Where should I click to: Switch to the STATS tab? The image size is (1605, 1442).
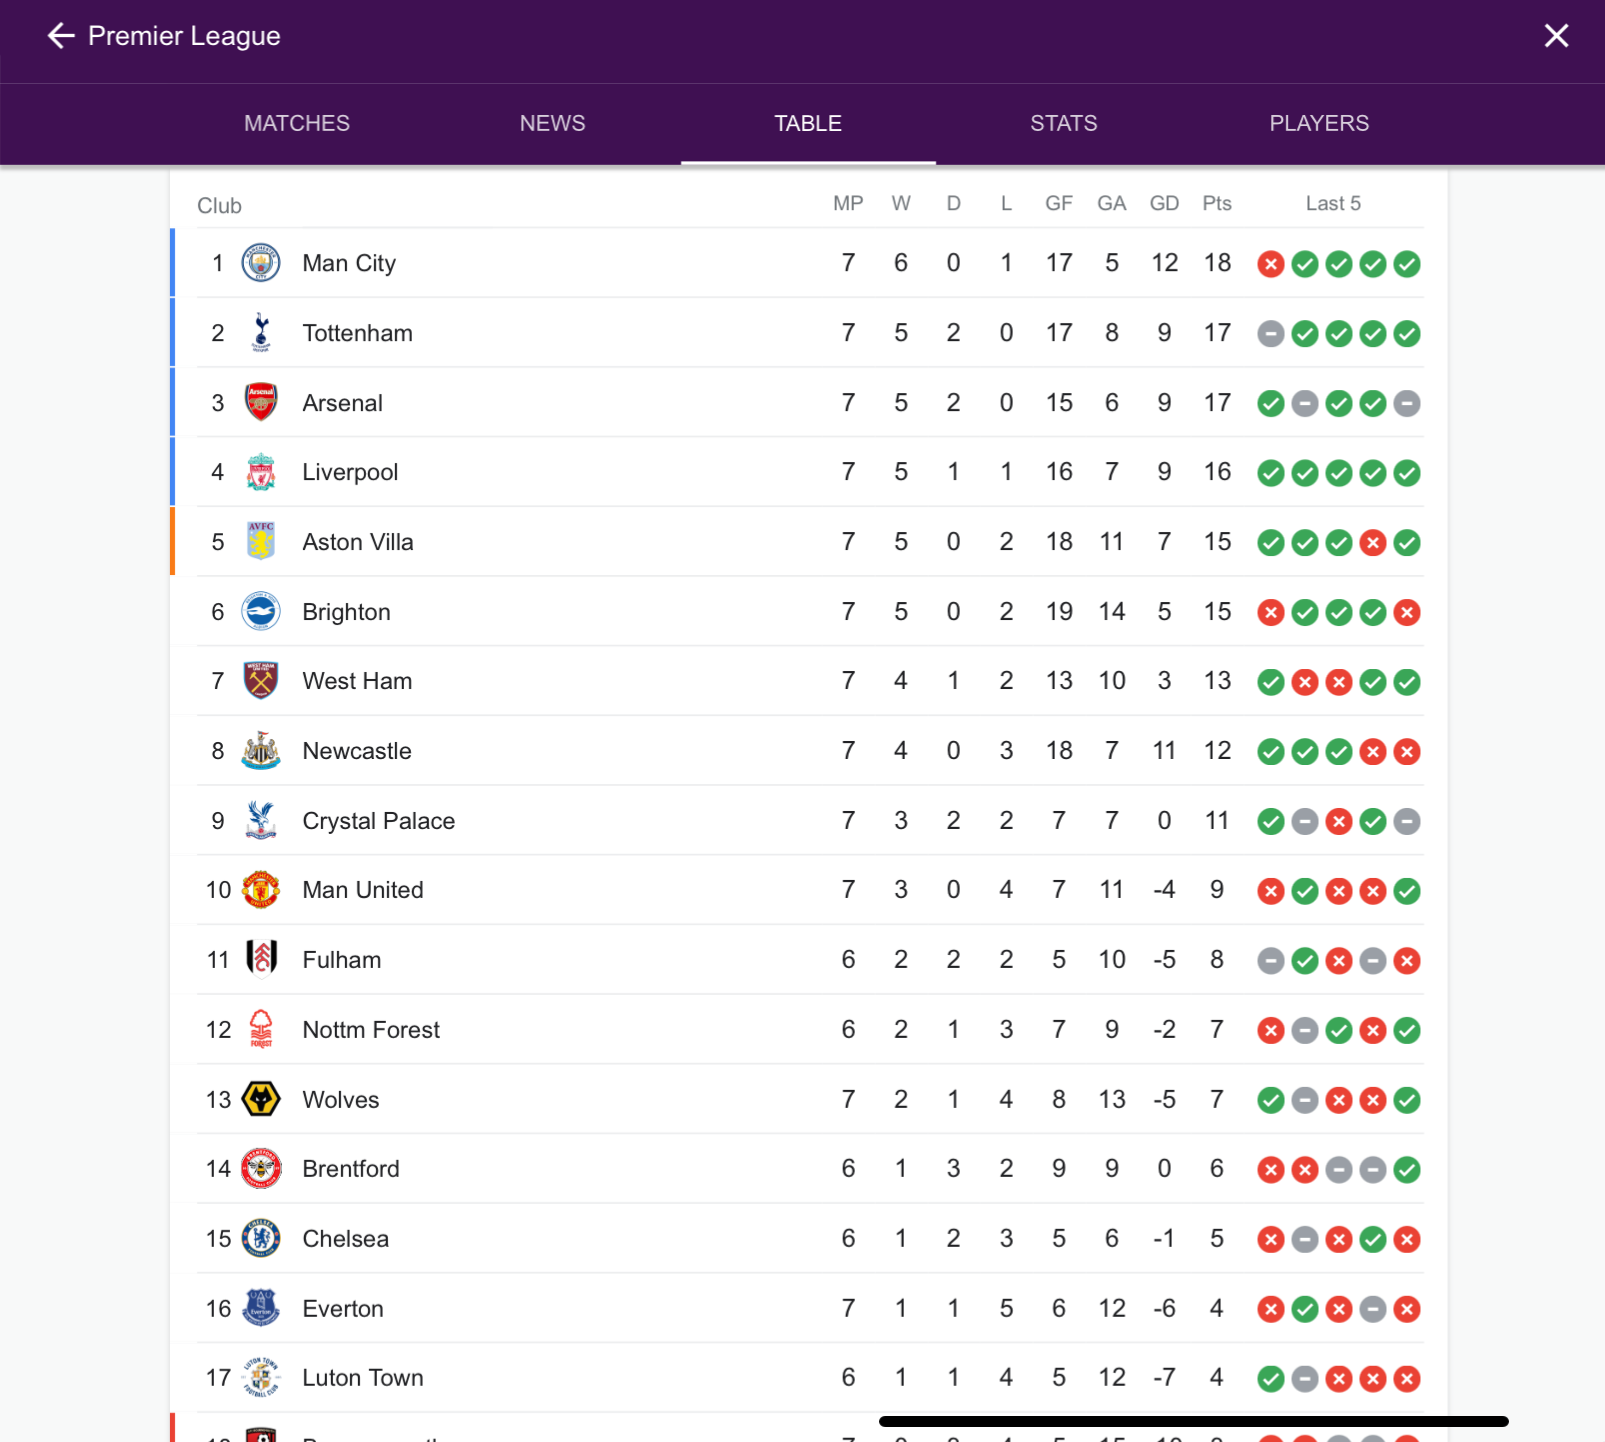click(1064, 123)
